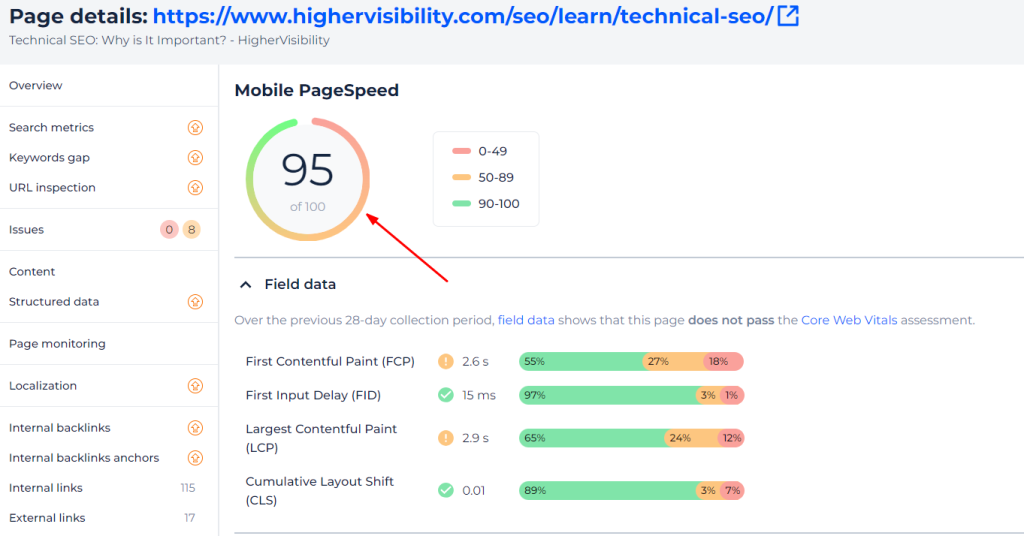Follow the 'field data' hyperlink
The height and width of the screenshot is (536, 1024).
pos(526,321)
